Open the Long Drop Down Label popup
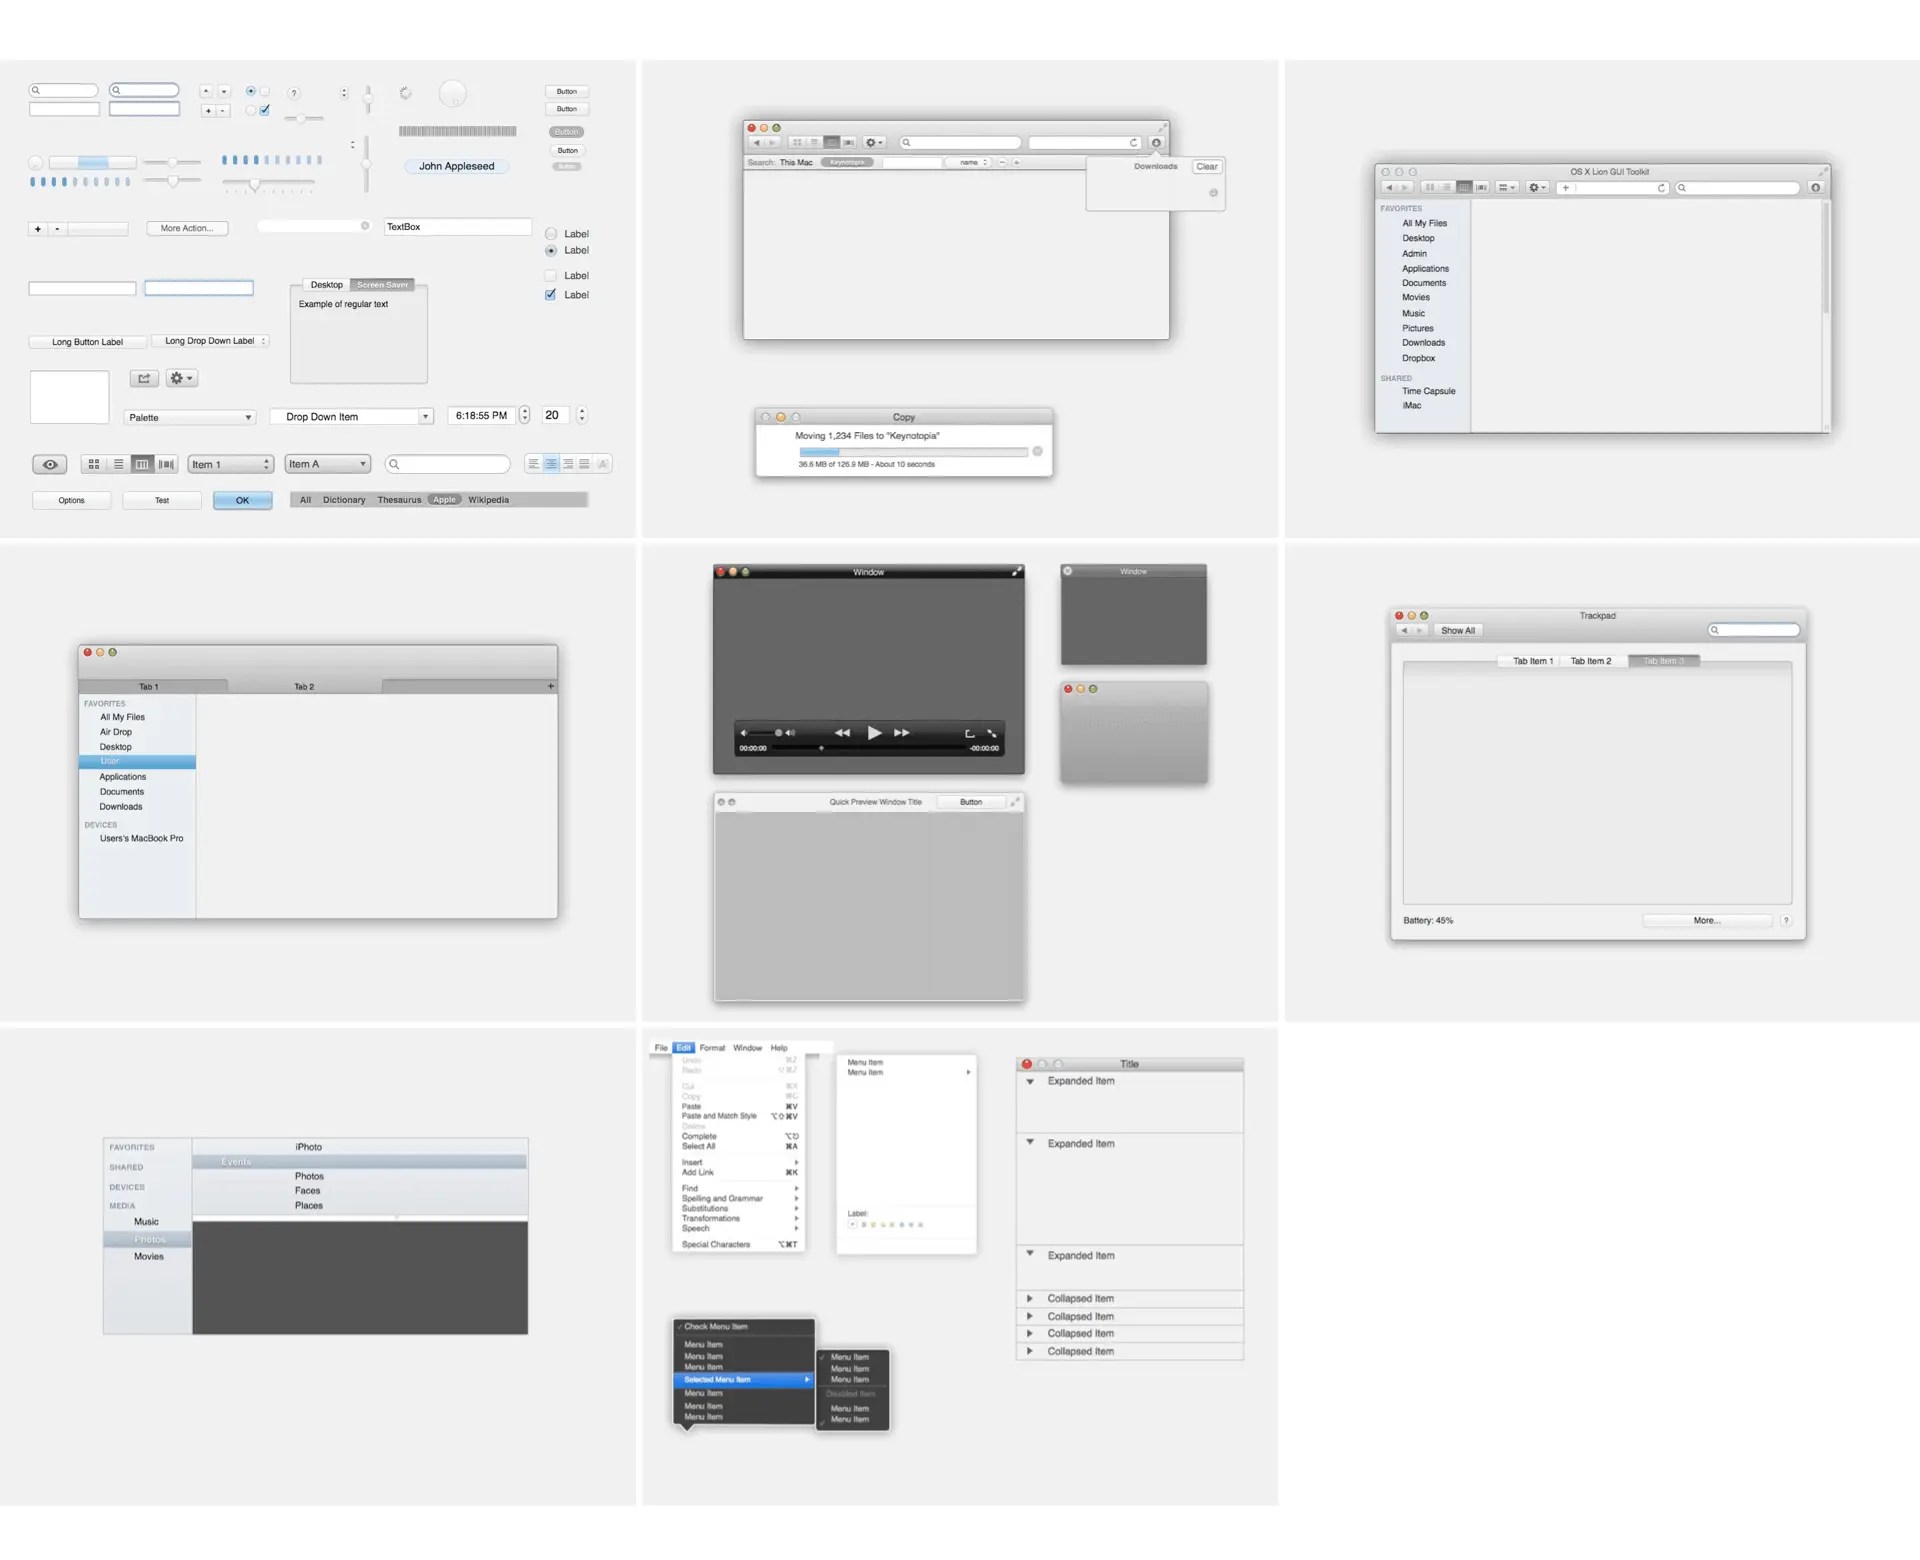The width and height of the screenshot is (1920, 1560). tap(211, 341)
